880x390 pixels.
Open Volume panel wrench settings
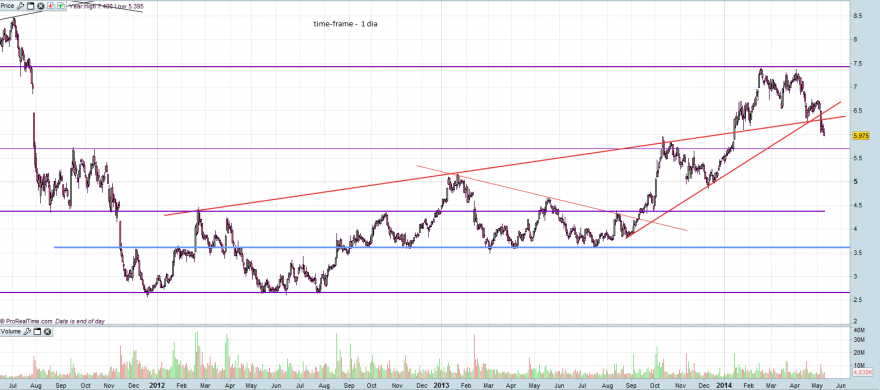coord(27,332)
